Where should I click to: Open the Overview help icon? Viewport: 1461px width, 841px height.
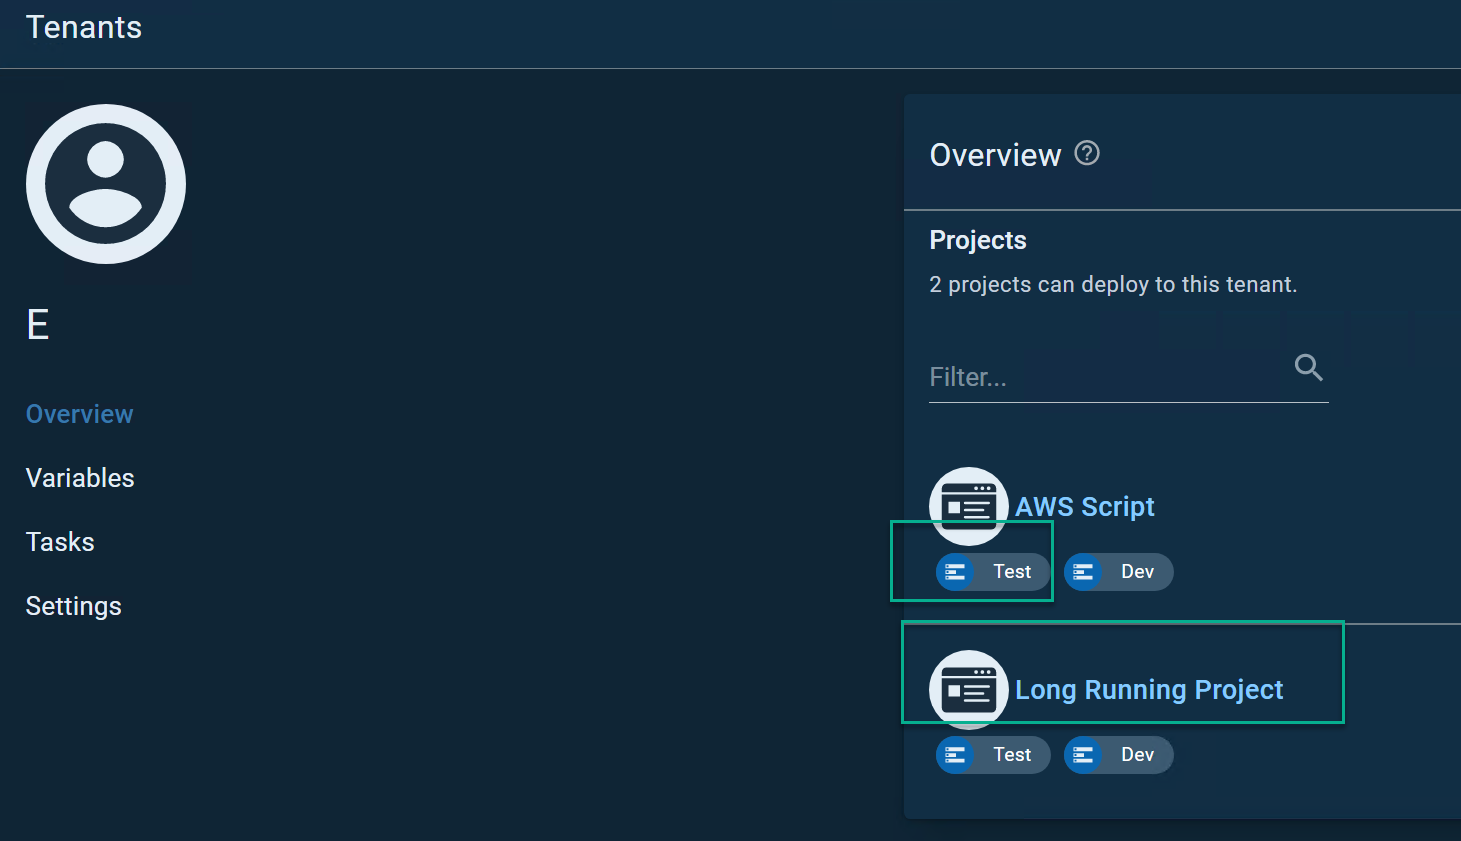pos(1087,153)
